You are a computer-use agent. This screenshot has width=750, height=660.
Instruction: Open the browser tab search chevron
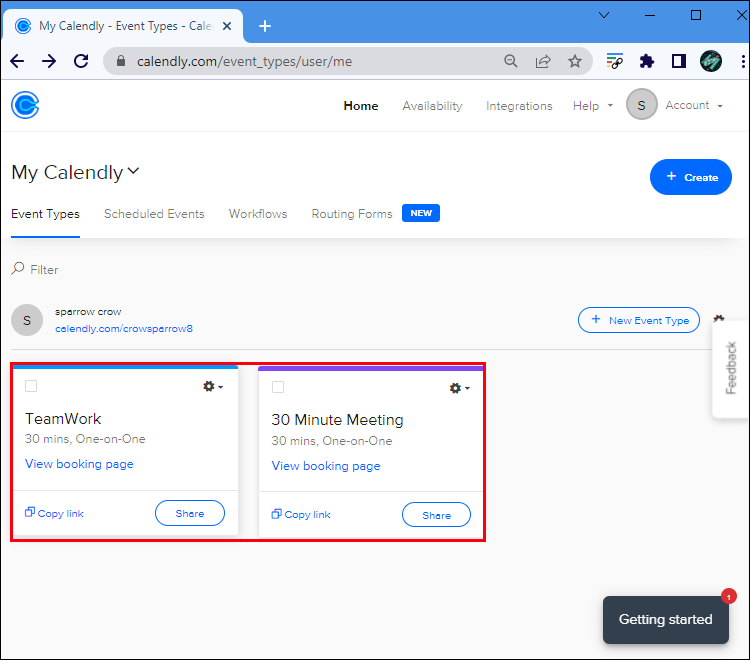click(604, 15)
